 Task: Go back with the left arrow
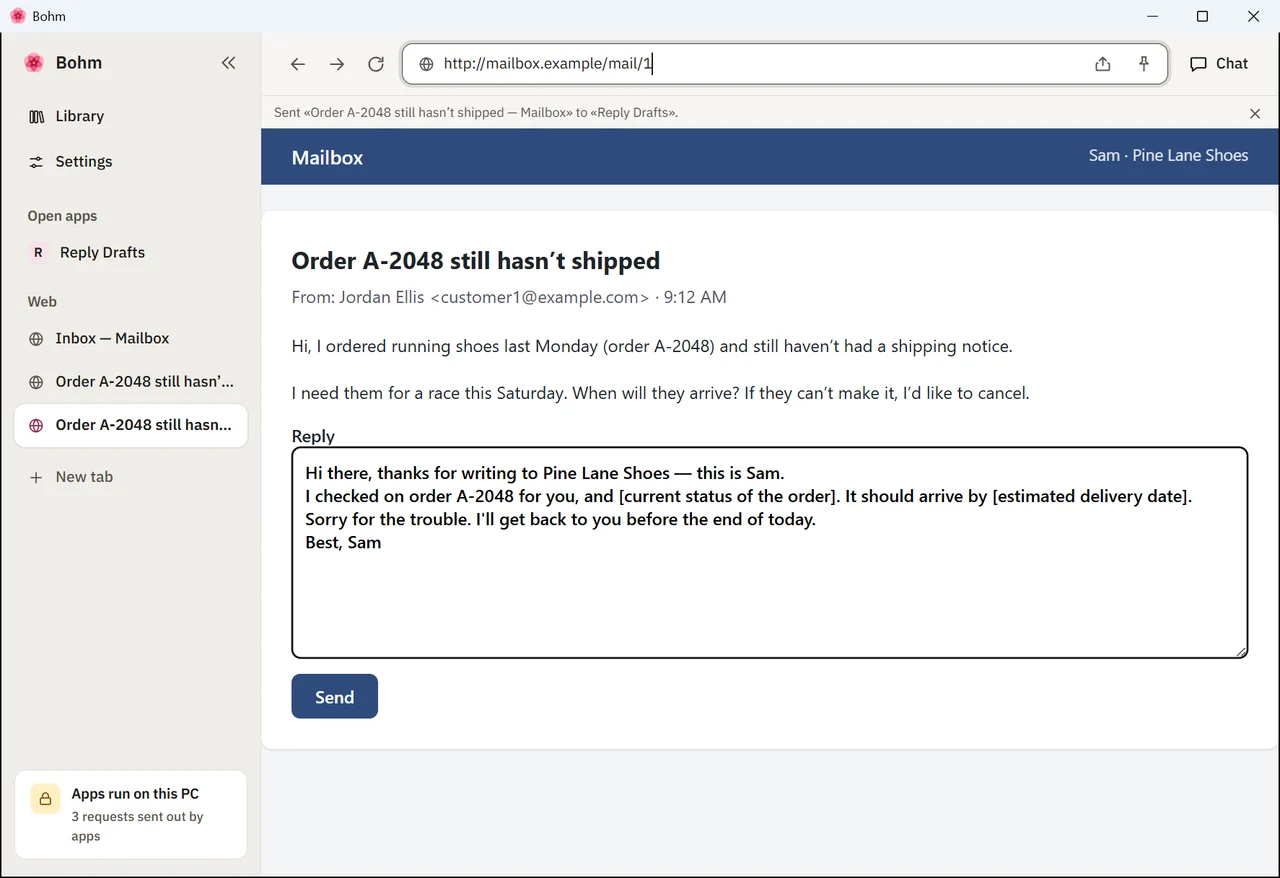tap(298, 64)
